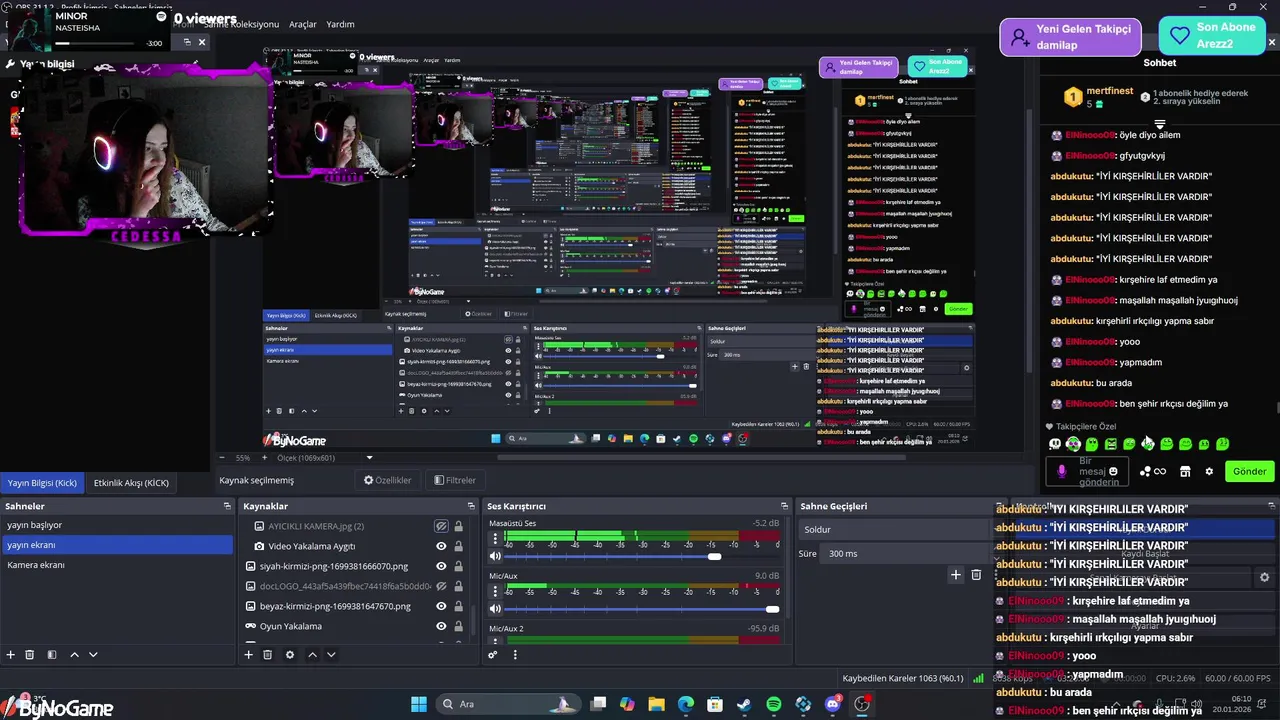Open emoji picker in chat message box
1280x720 pixels.
pos(1113,472)
